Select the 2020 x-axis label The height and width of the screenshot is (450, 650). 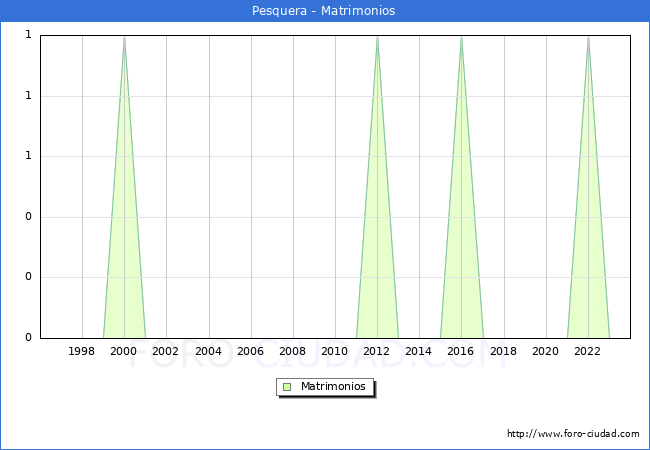point(546,351)
